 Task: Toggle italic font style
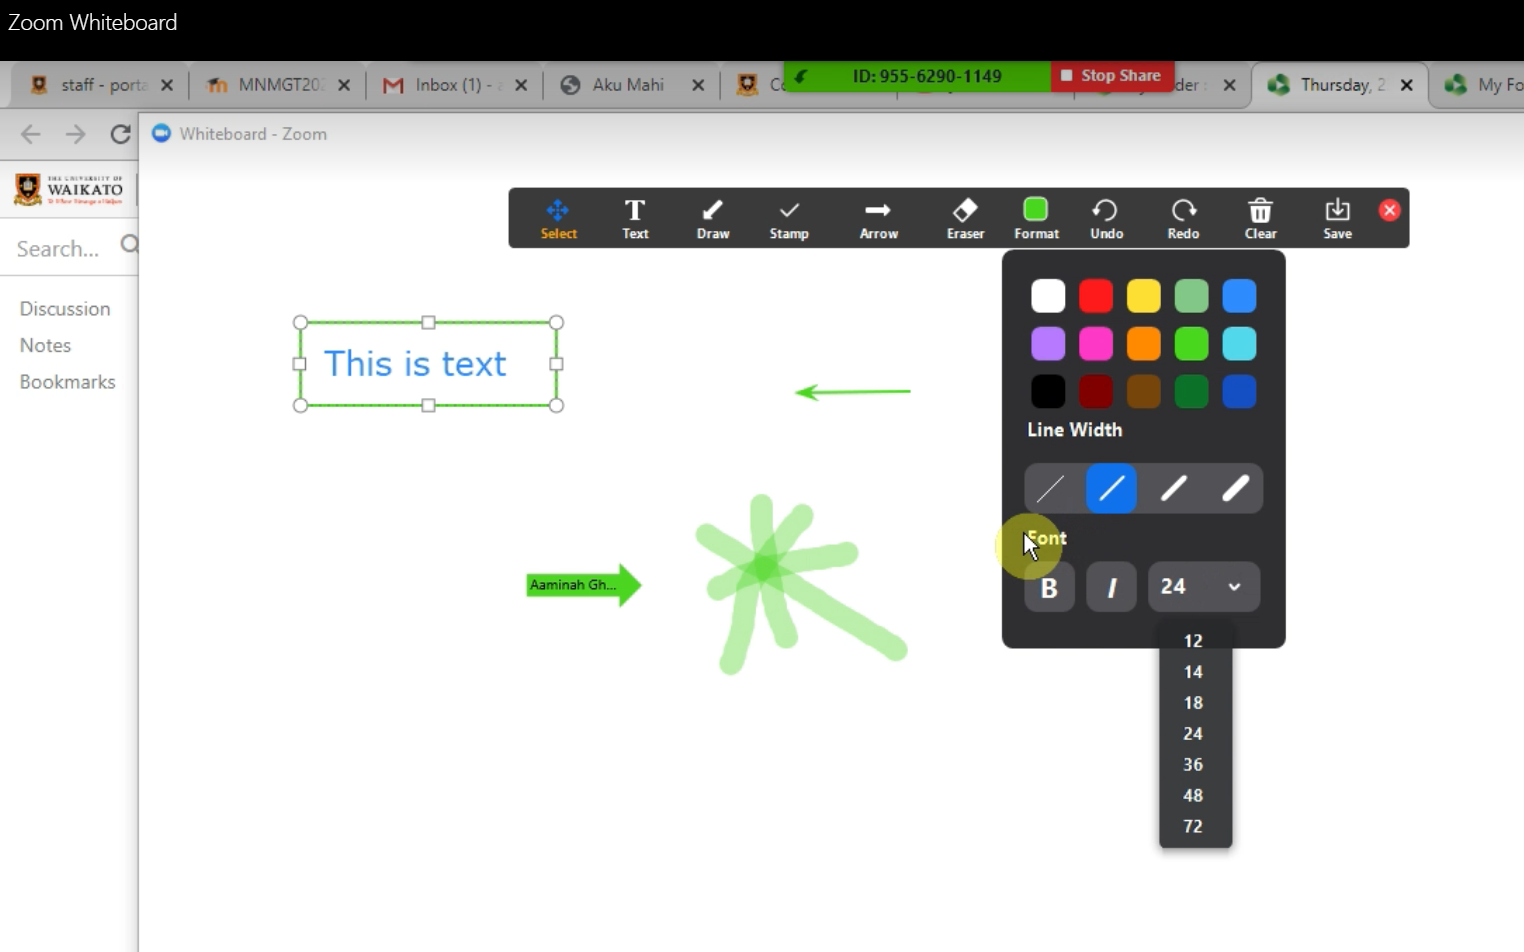[x=1112, y=587]
